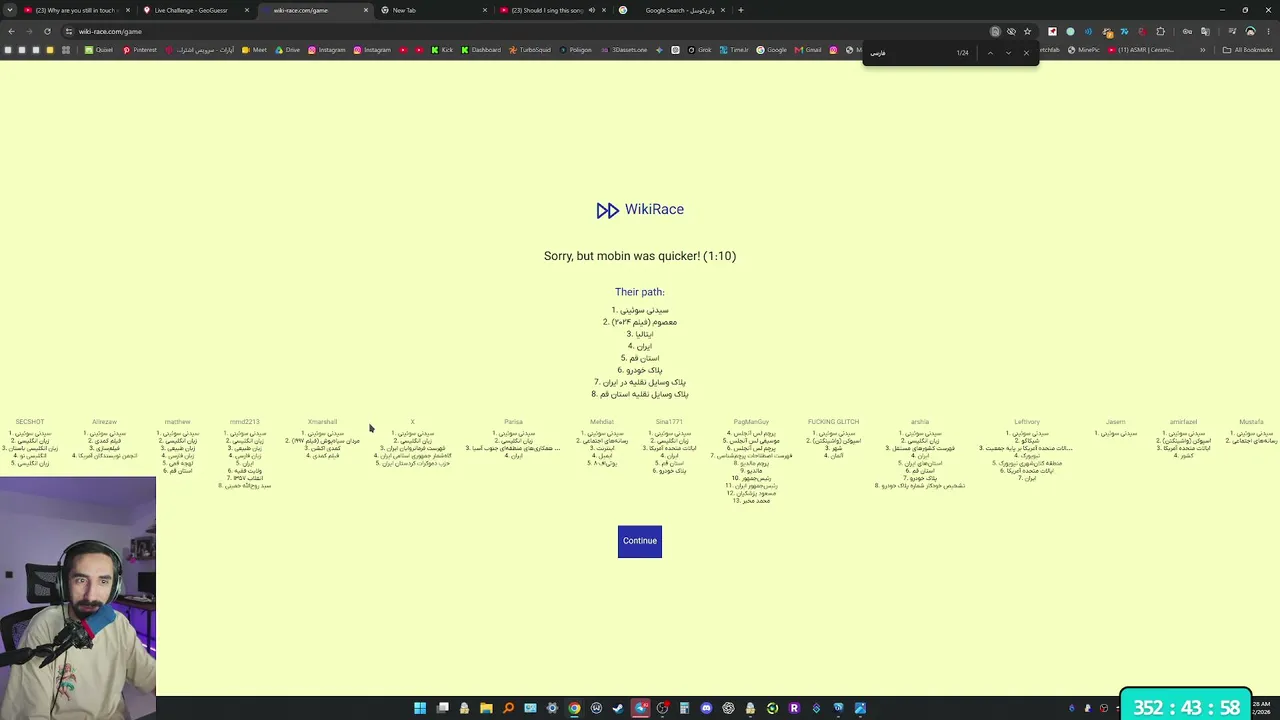Open the Windows Start menu

[420, 708]
